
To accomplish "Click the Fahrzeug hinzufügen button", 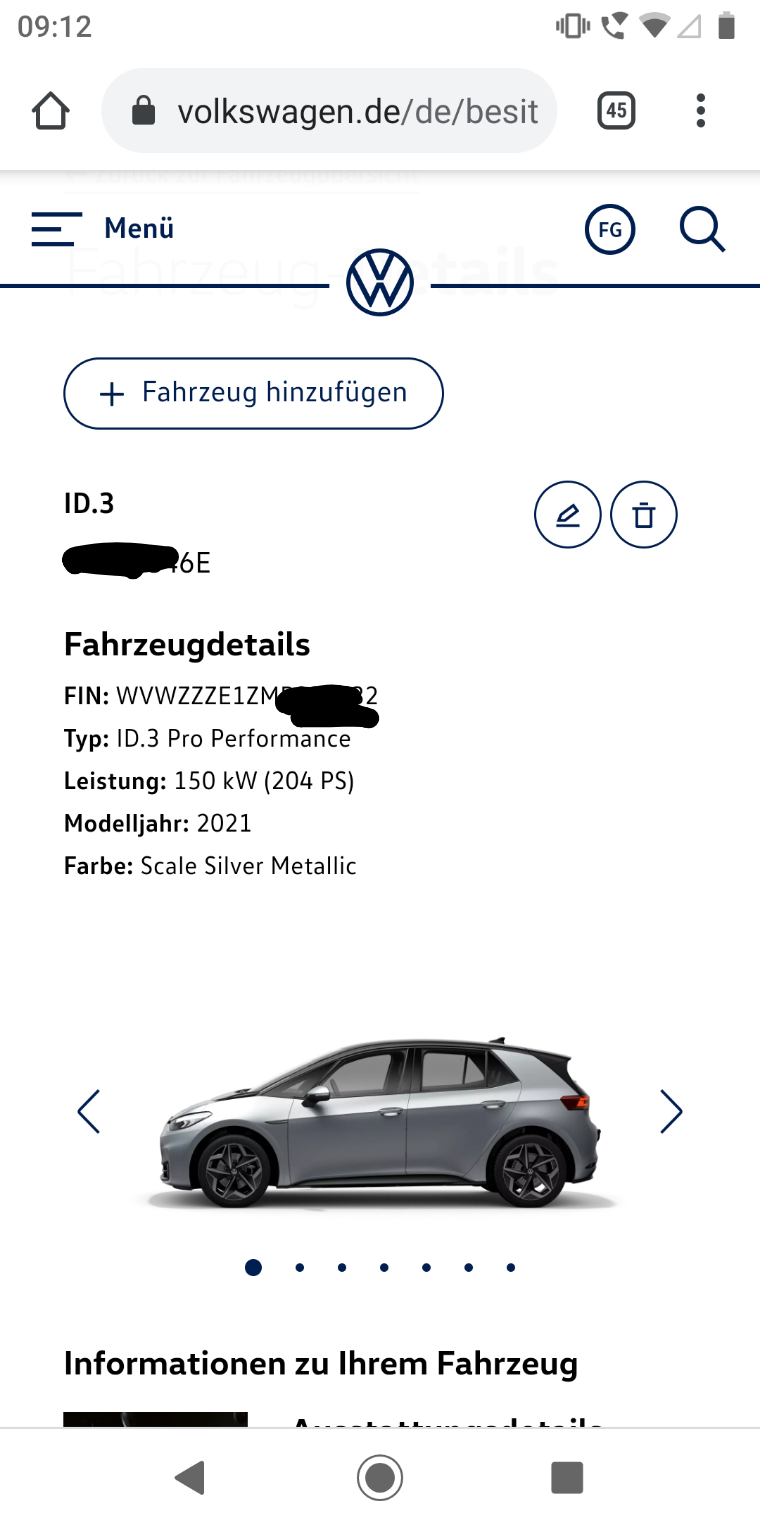I will pos(253,393).
